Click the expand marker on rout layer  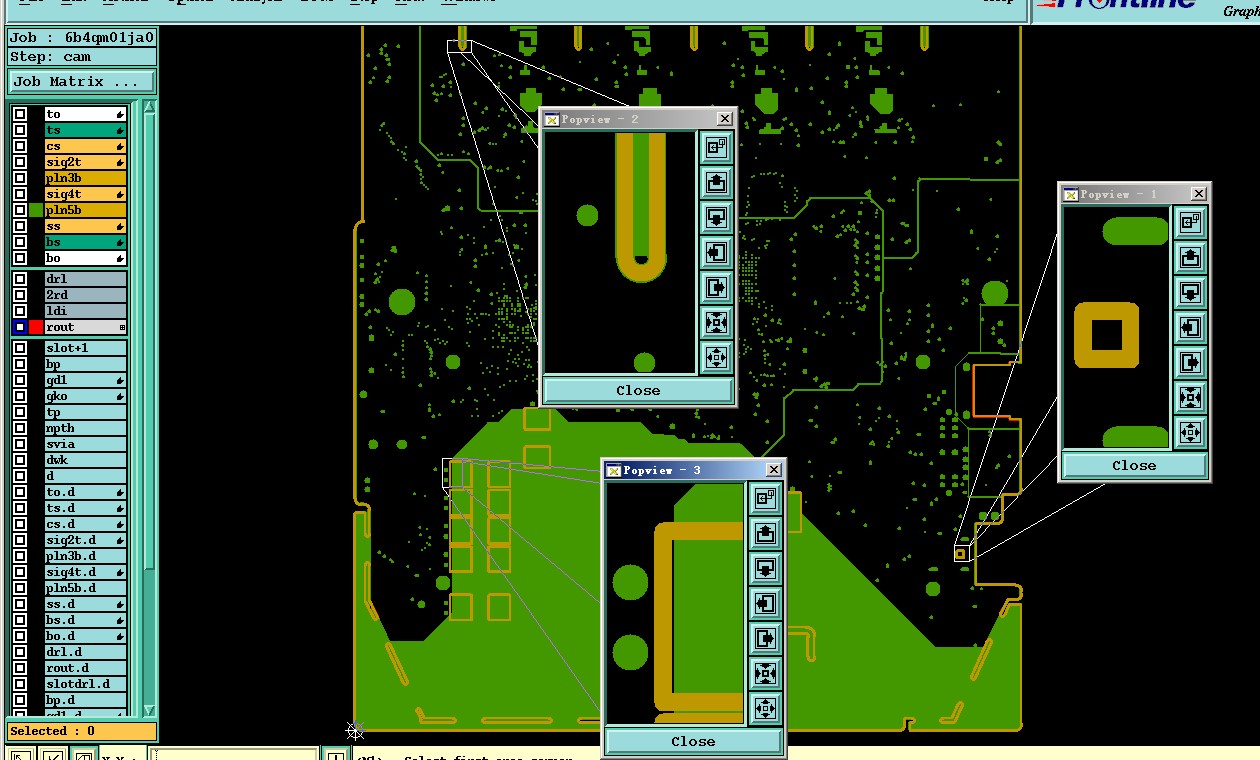122,327
